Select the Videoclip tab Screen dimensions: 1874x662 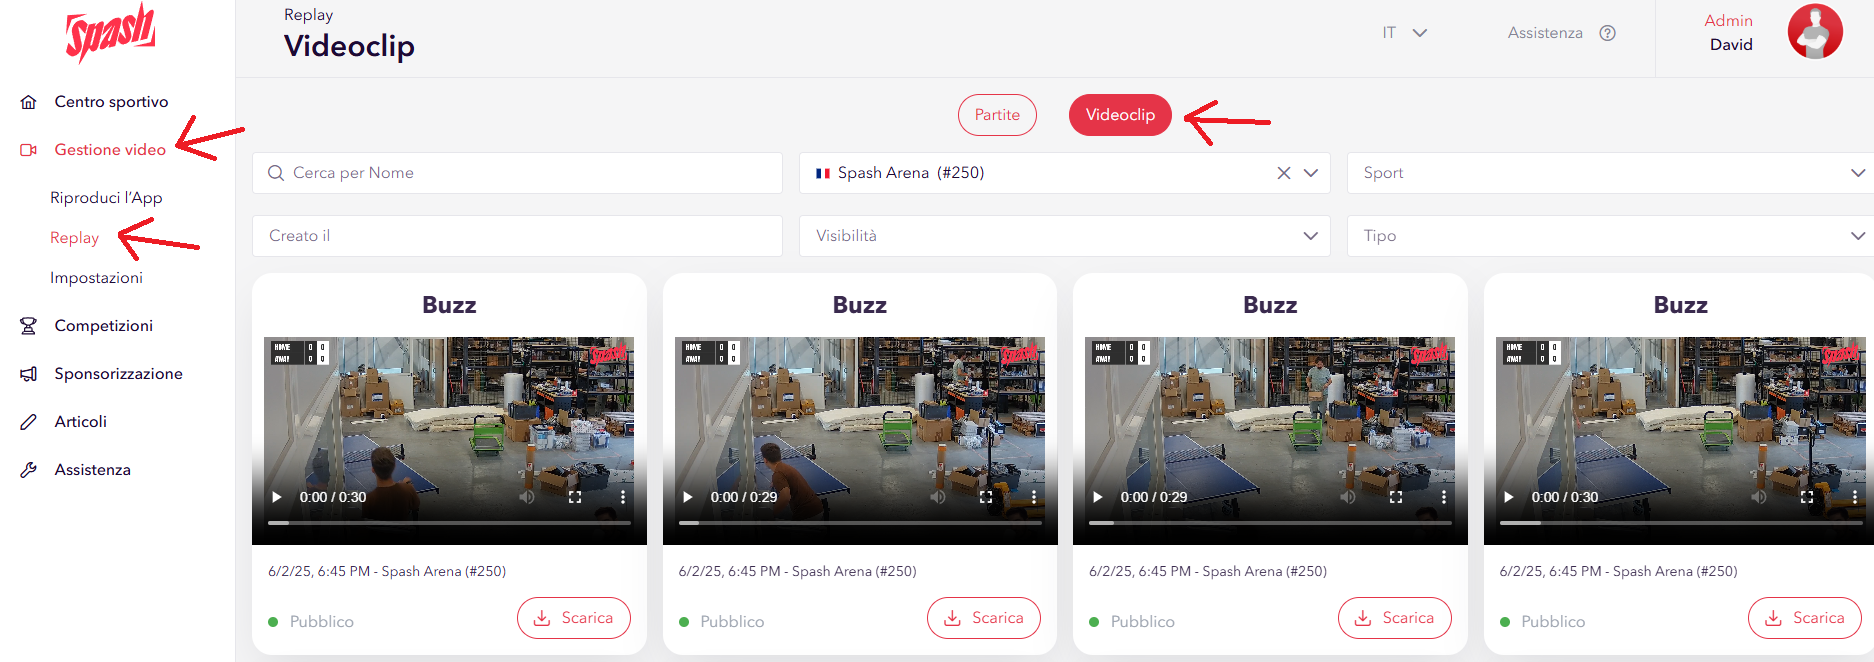click(x=1119, y=115)
